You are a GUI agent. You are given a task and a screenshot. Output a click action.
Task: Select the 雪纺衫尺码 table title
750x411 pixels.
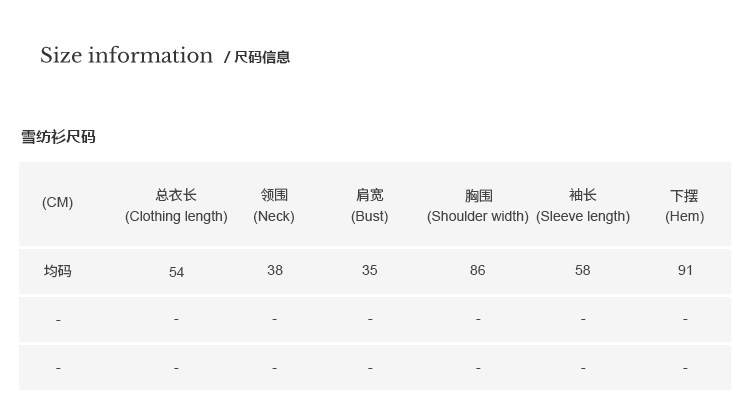pyautogui.click(x=58, y=137)
